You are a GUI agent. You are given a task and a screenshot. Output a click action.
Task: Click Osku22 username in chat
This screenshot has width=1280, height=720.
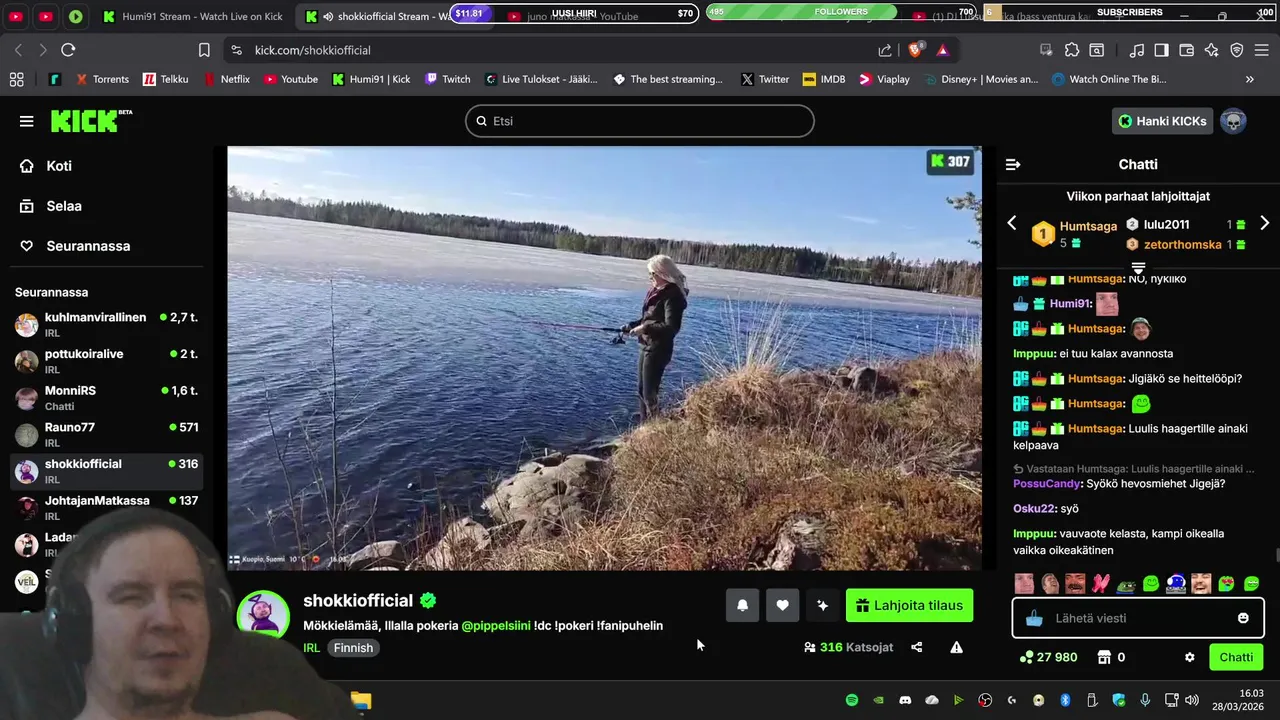(1034, 509)
